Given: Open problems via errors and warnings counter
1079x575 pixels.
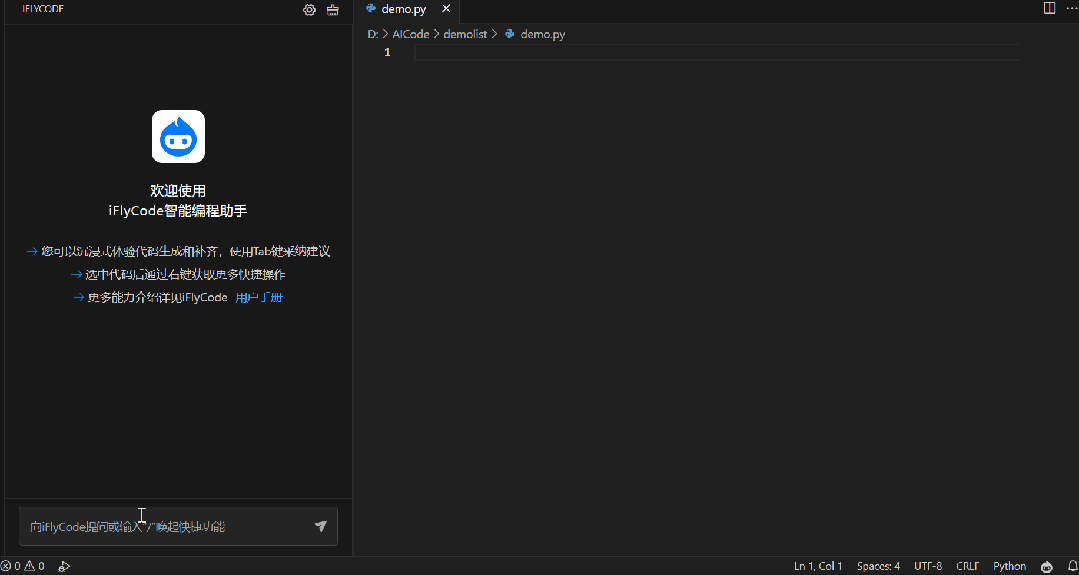Looking at the screenshot, I should click(23, 566).
